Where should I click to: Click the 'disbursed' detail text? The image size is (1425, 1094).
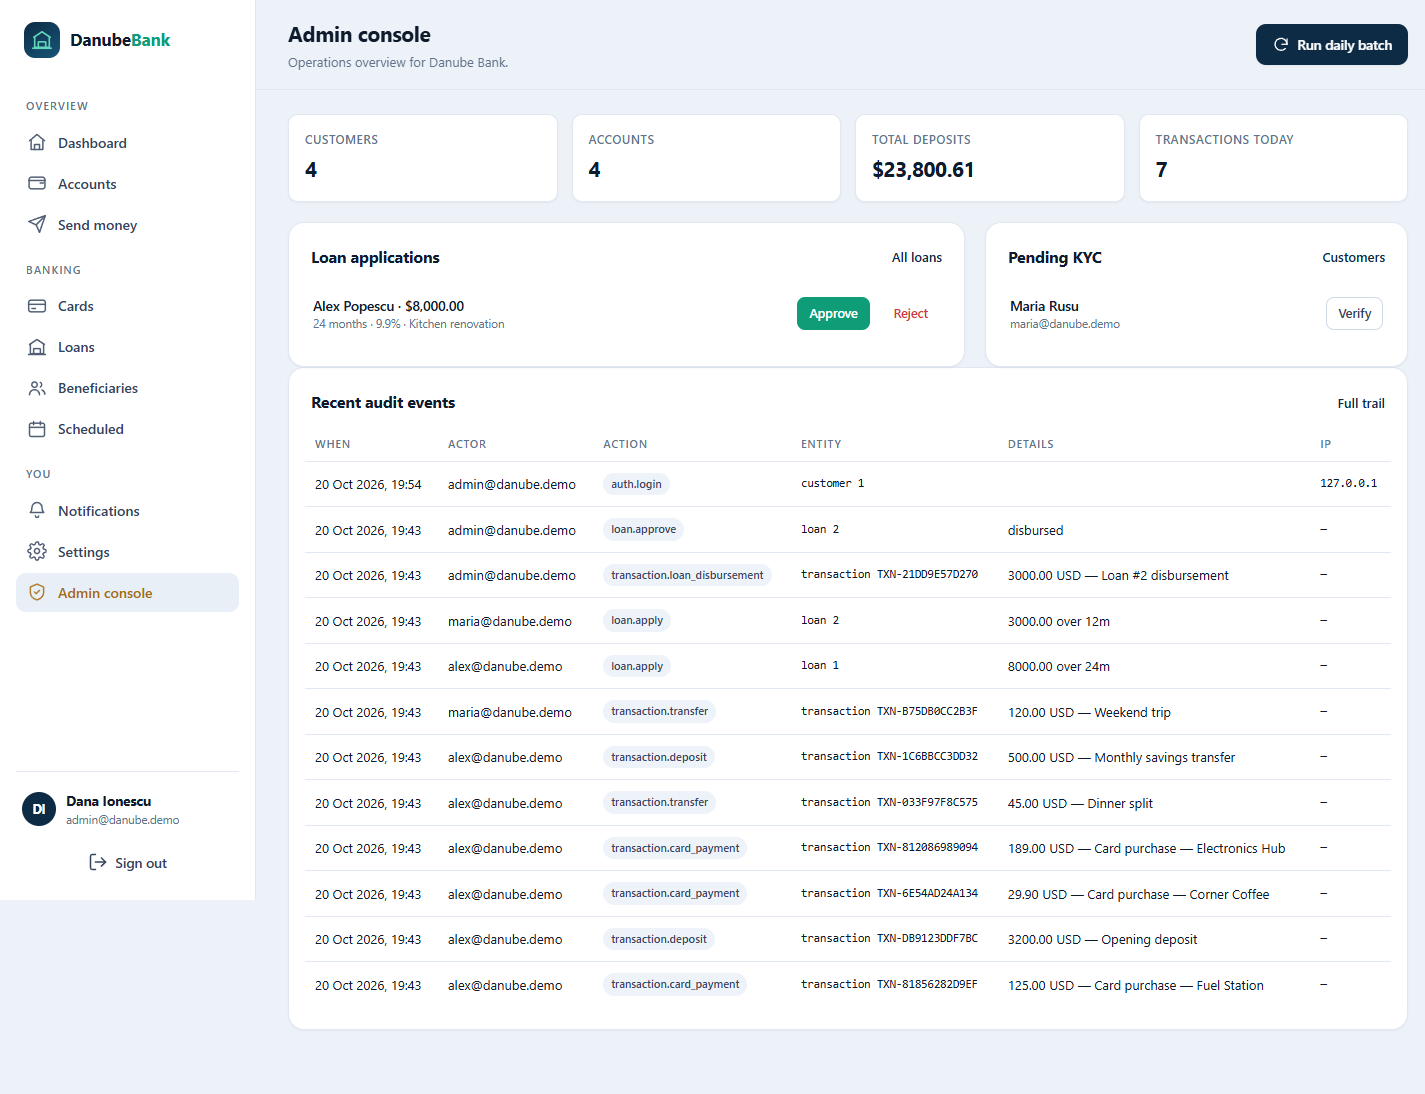click(x=1035, y=530)
